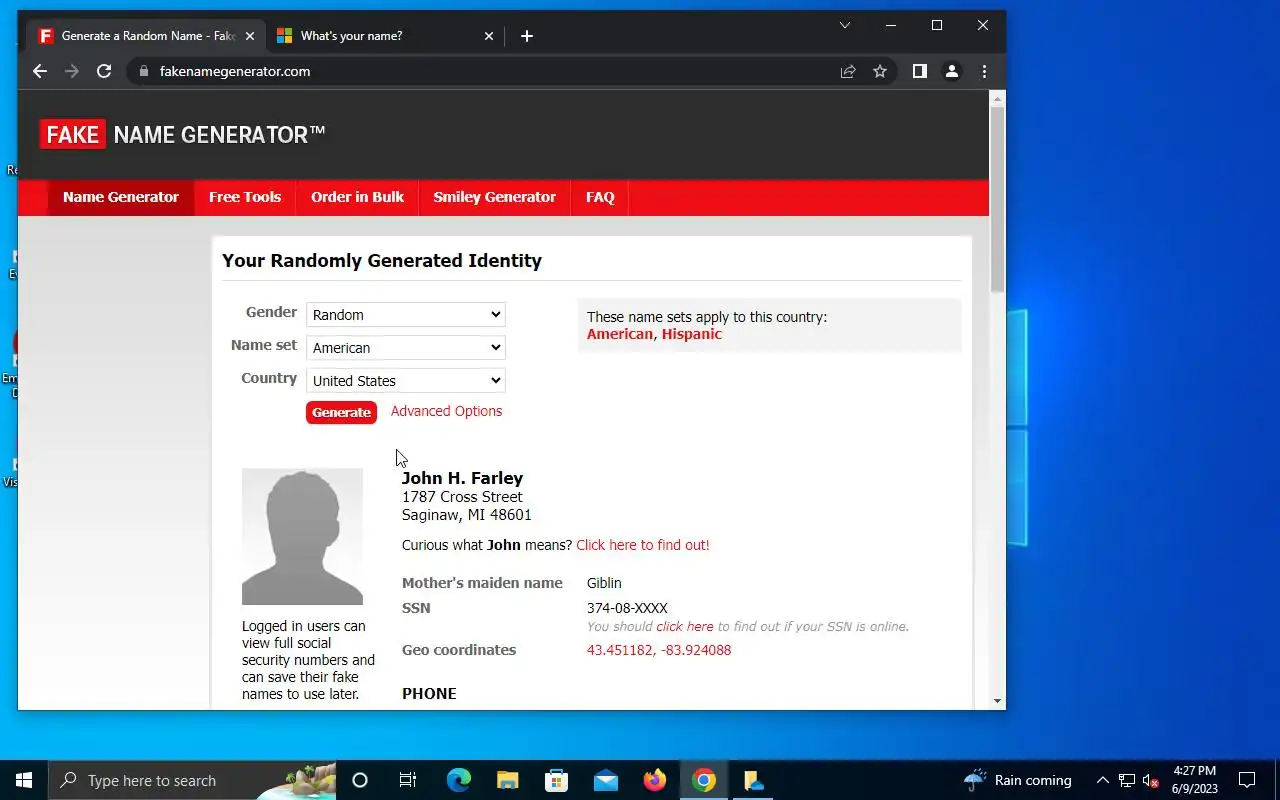Click the SSN value 374-08-XXXX
Image resolution: width=1280 pixels, height=800 pixels.
coord(627,608)
